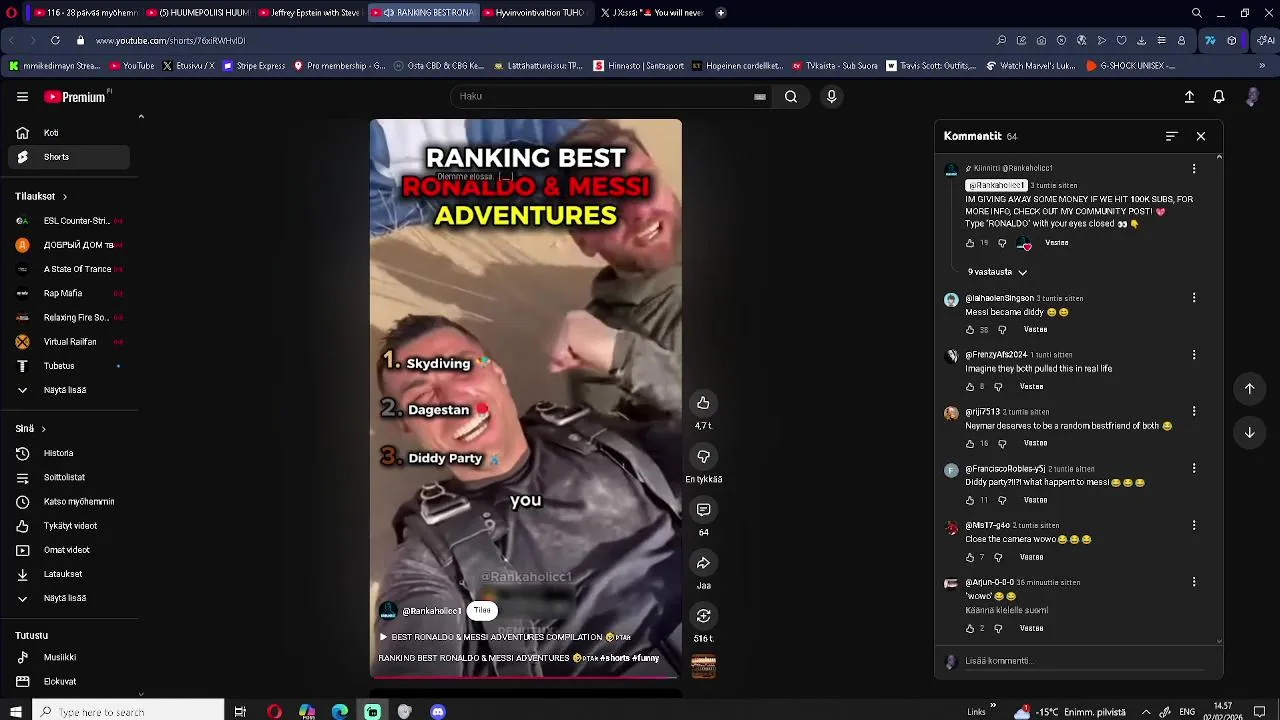Image resolution: width=1280 pixels, height=720 pixels.
Task: Like the comment 'Messi became diddy'
Action: click(x=970, y=330)
